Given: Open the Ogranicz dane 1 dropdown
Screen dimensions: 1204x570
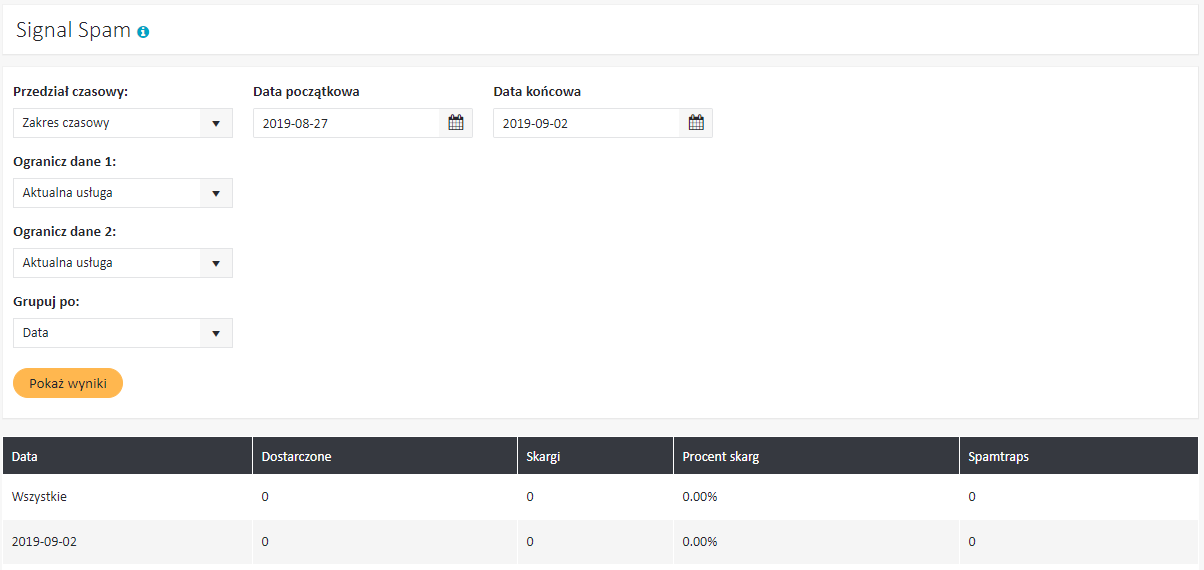Looking at the screenshot, I should [122, 193].
